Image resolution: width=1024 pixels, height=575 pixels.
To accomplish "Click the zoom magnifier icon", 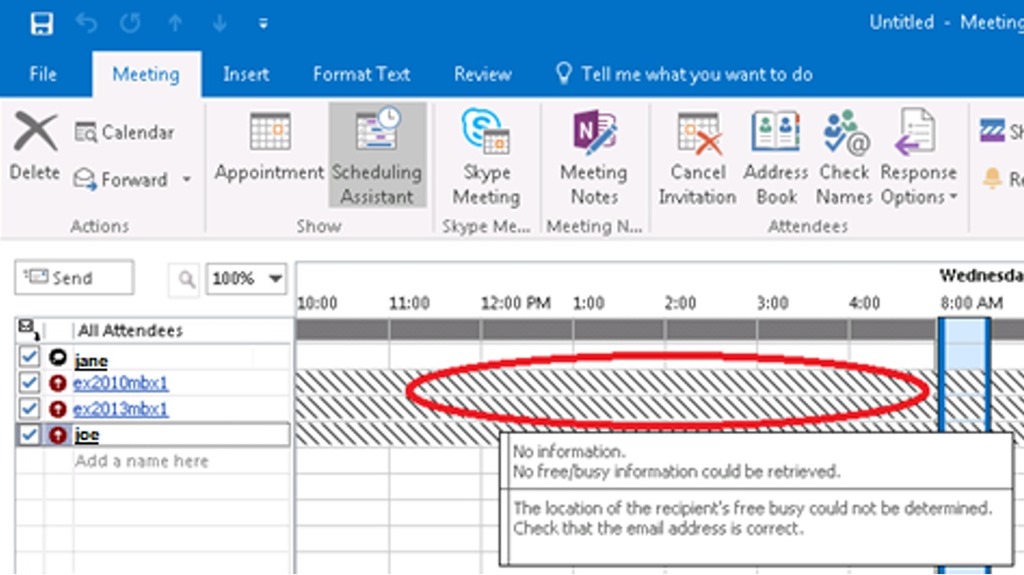I will (185, 279).
